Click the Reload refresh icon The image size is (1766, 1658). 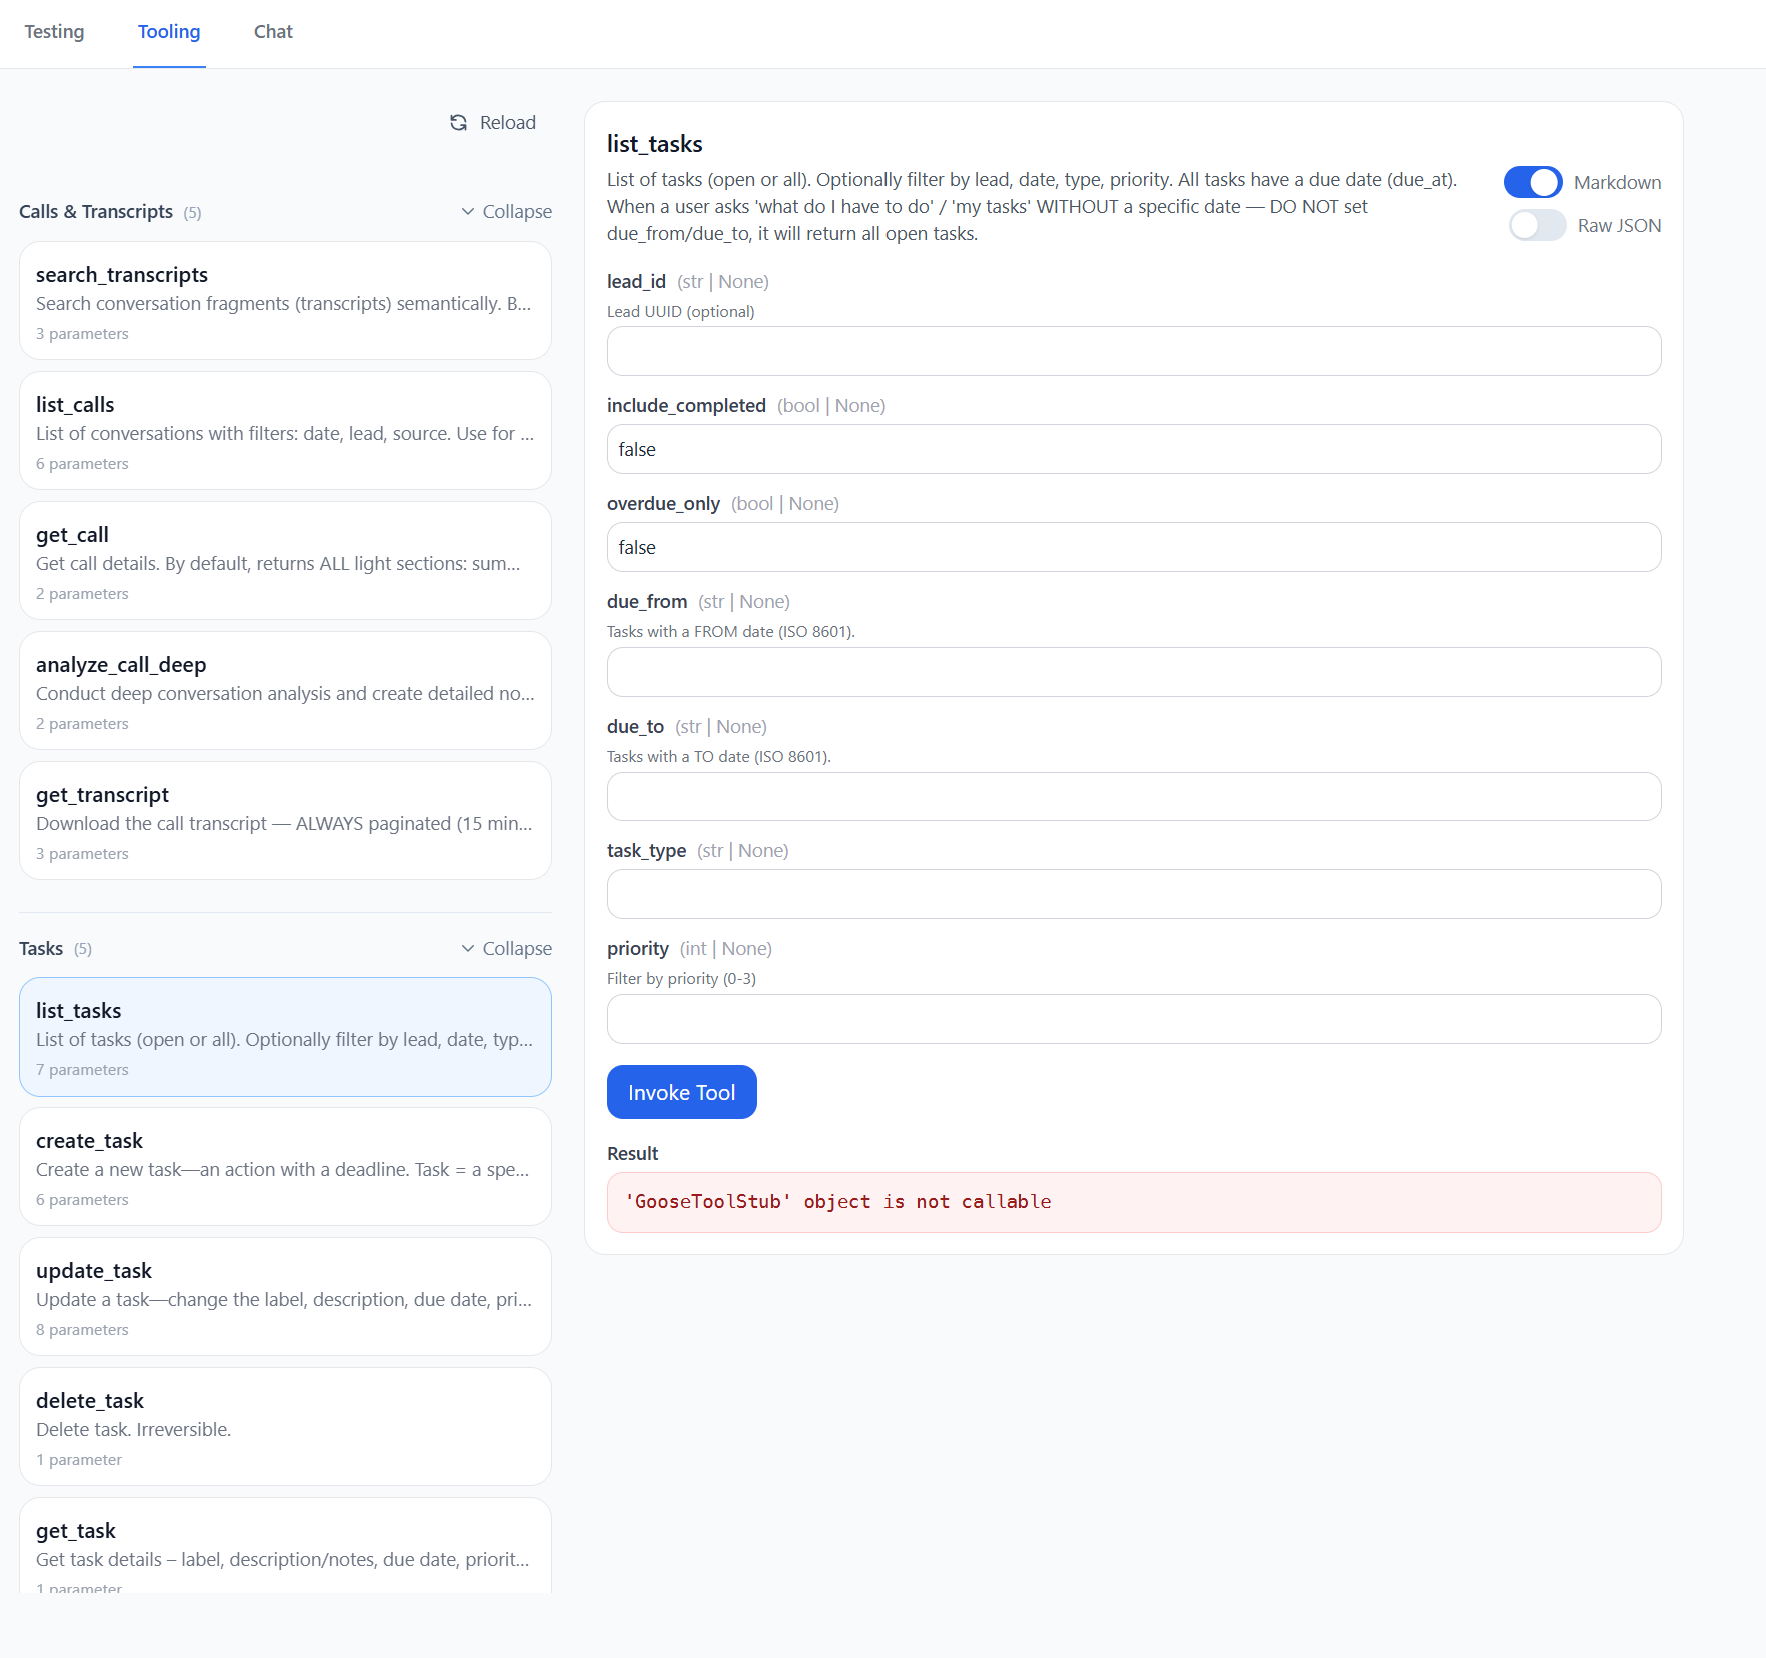[459, 122]
